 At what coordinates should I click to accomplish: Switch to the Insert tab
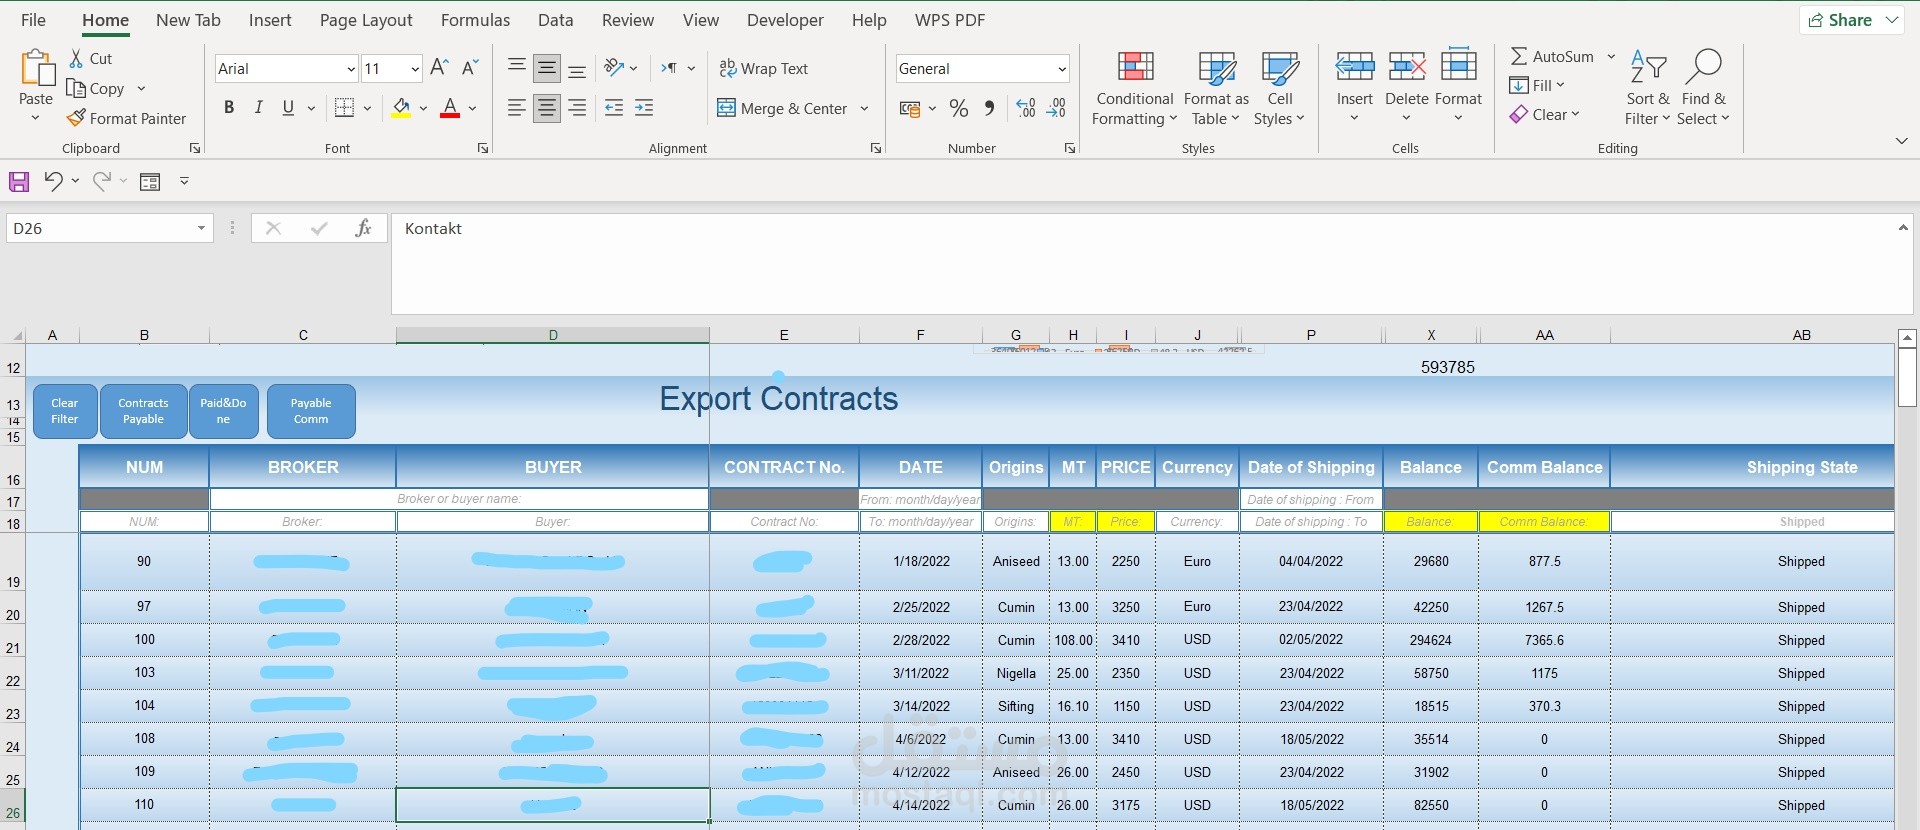point(270,20)
